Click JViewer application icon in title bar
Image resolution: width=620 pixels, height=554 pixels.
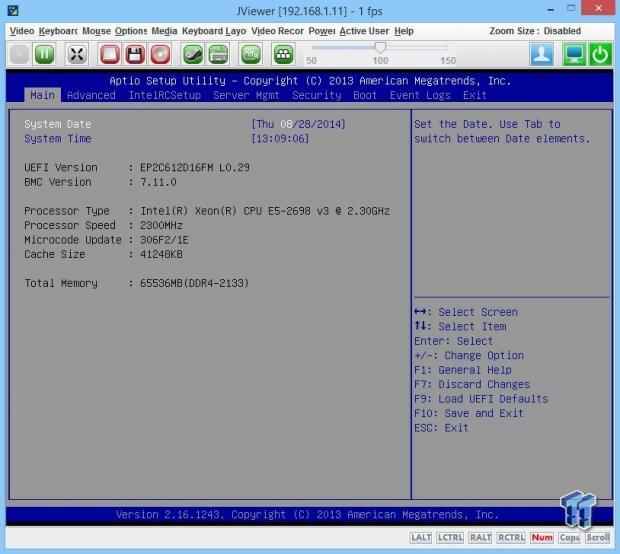tap(13, 11)
